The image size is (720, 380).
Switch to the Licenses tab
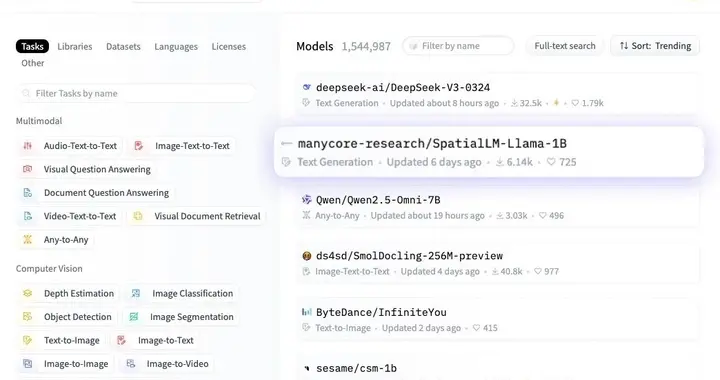pyautogui.click(x=229, y=46)
